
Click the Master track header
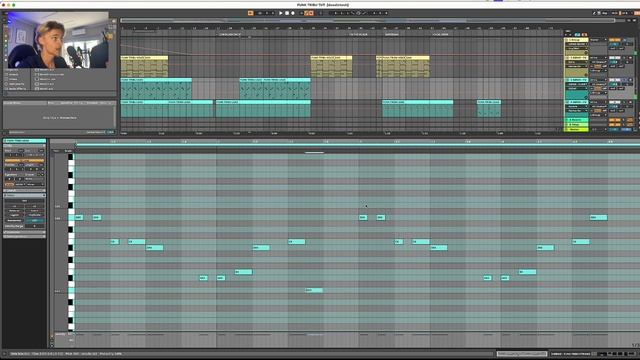(x=576, y=129)
